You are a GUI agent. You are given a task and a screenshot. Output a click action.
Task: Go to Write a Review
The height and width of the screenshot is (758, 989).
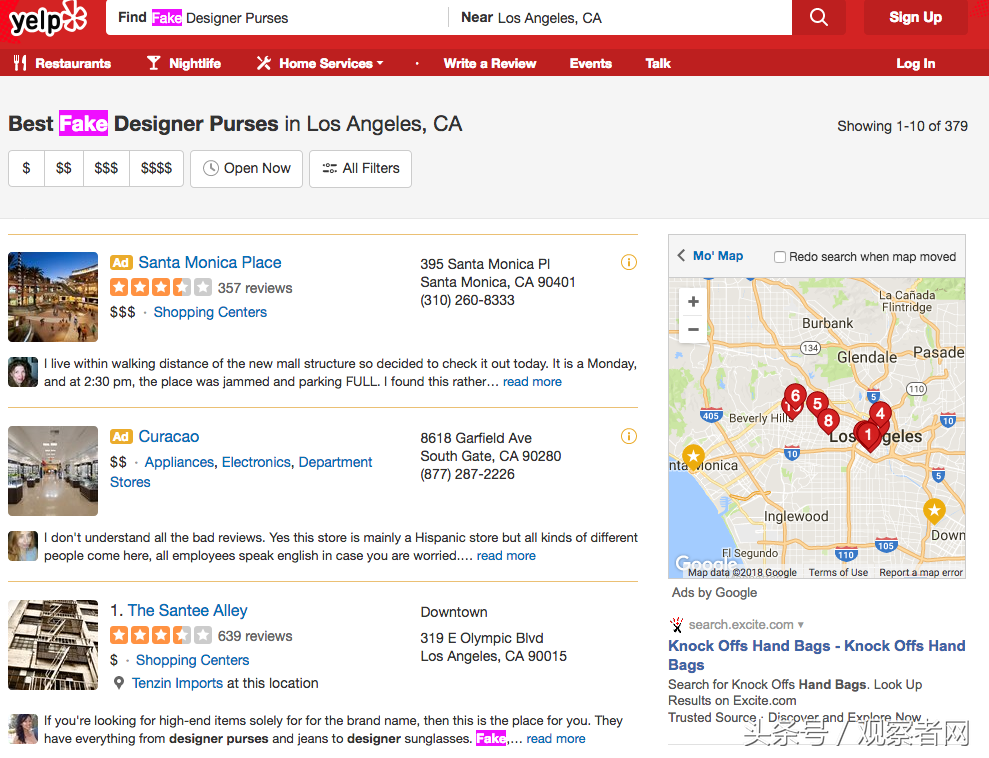(x=490, y=63)
